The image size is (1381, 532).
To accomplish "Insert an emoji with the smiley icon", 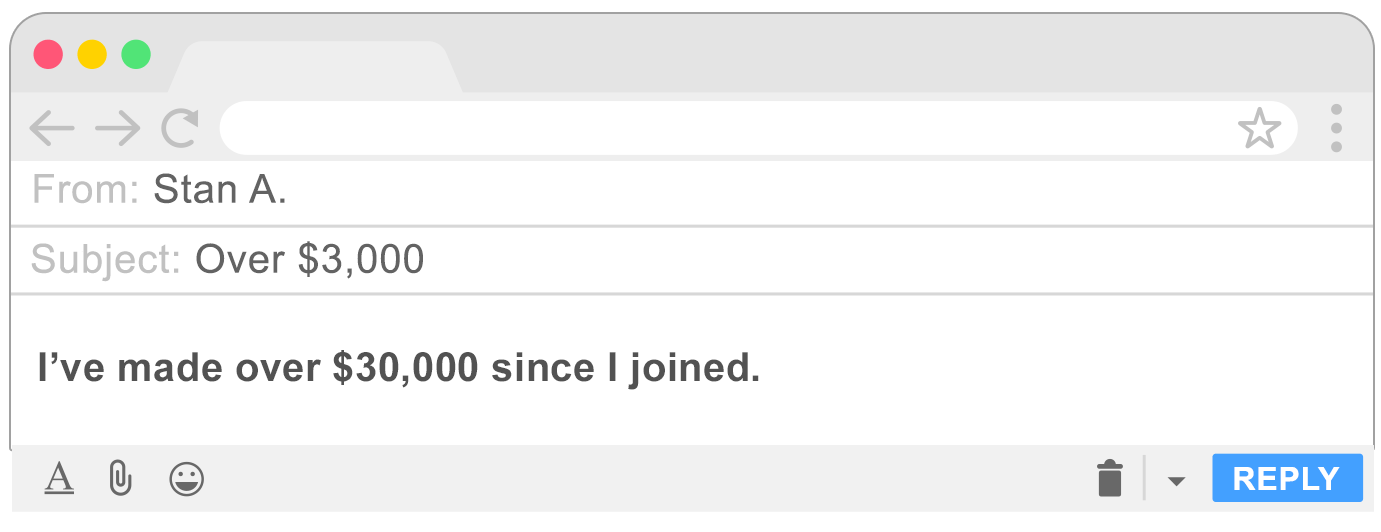I will (186, 479).
